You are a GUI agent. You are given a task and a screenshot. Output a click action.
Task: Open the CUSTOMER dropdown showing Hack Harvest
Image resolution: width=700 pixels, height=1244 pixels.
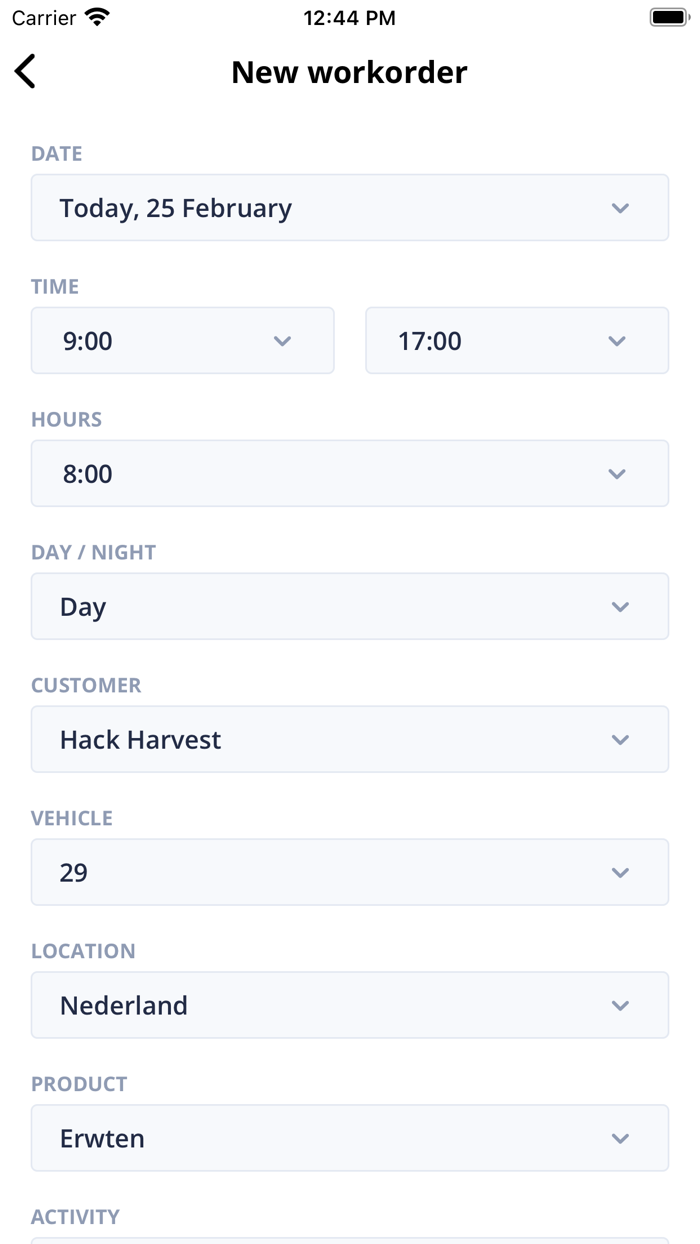tap(350, 739)
